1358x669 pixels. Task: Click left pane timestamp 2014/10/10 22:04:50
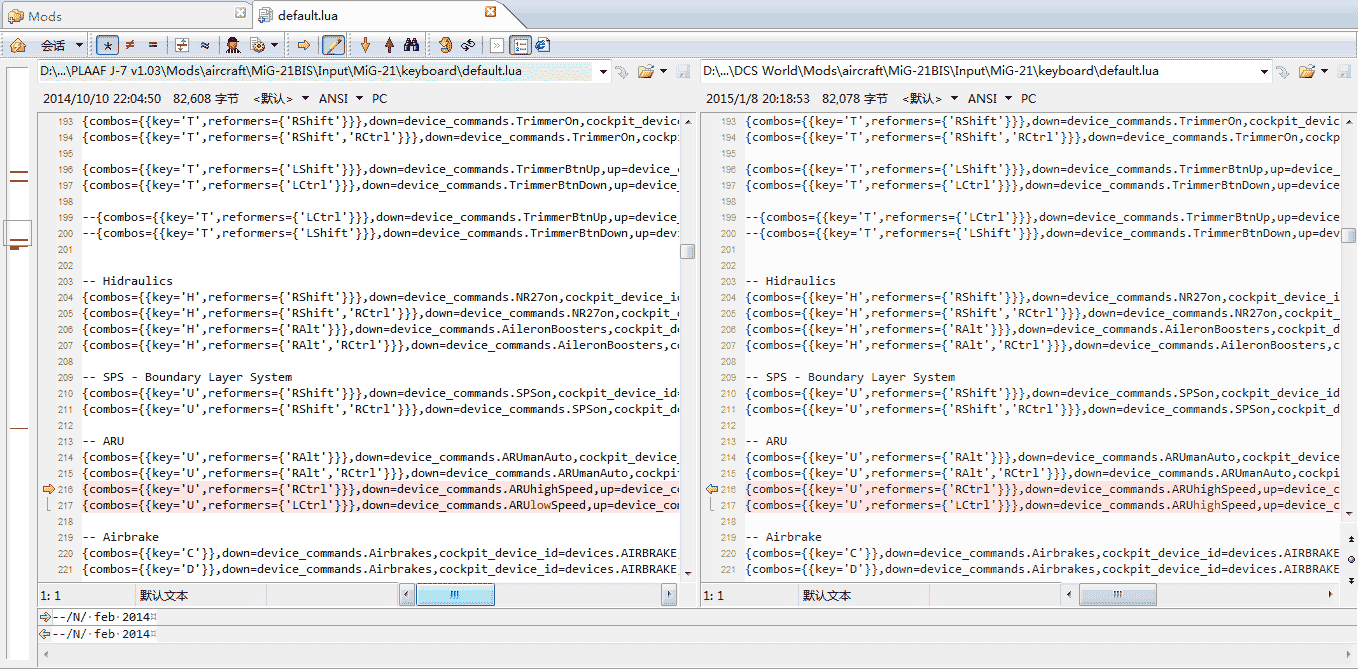pyautogui.click(x=102, y=99)
